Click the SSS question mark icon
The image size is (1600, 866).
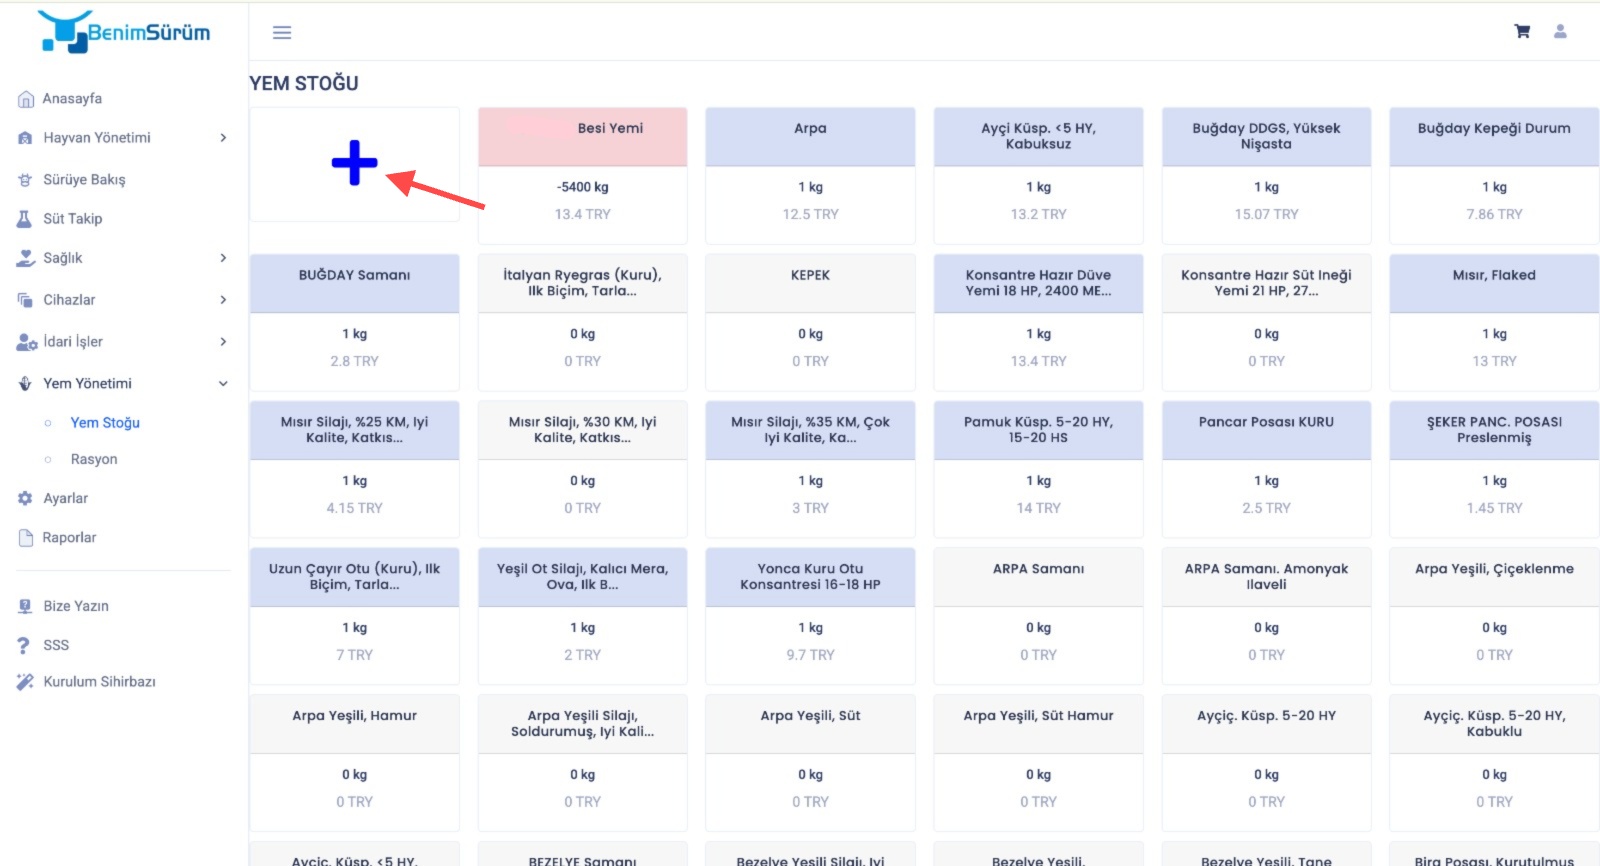(24, 645)
